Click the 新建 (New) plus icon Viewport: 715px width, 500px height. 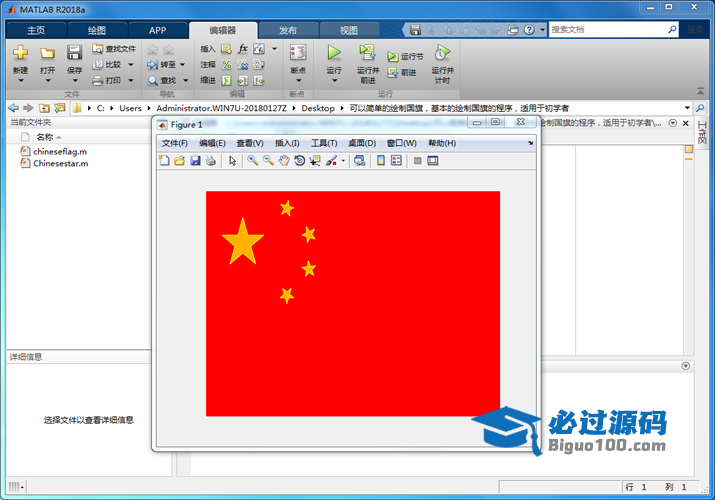20,53
